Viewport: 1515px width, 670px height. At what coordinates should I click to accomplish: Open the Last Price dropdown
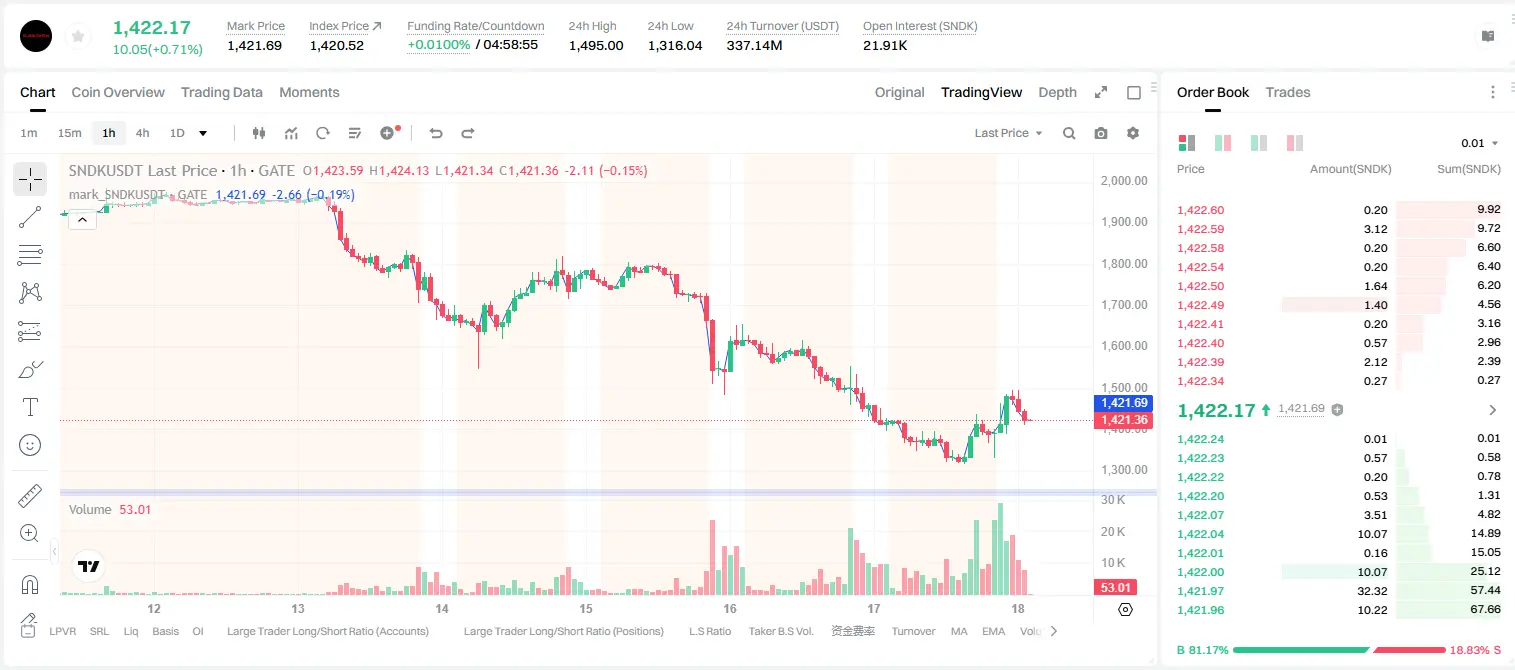pyautogui.click(x=1008, y=133)
